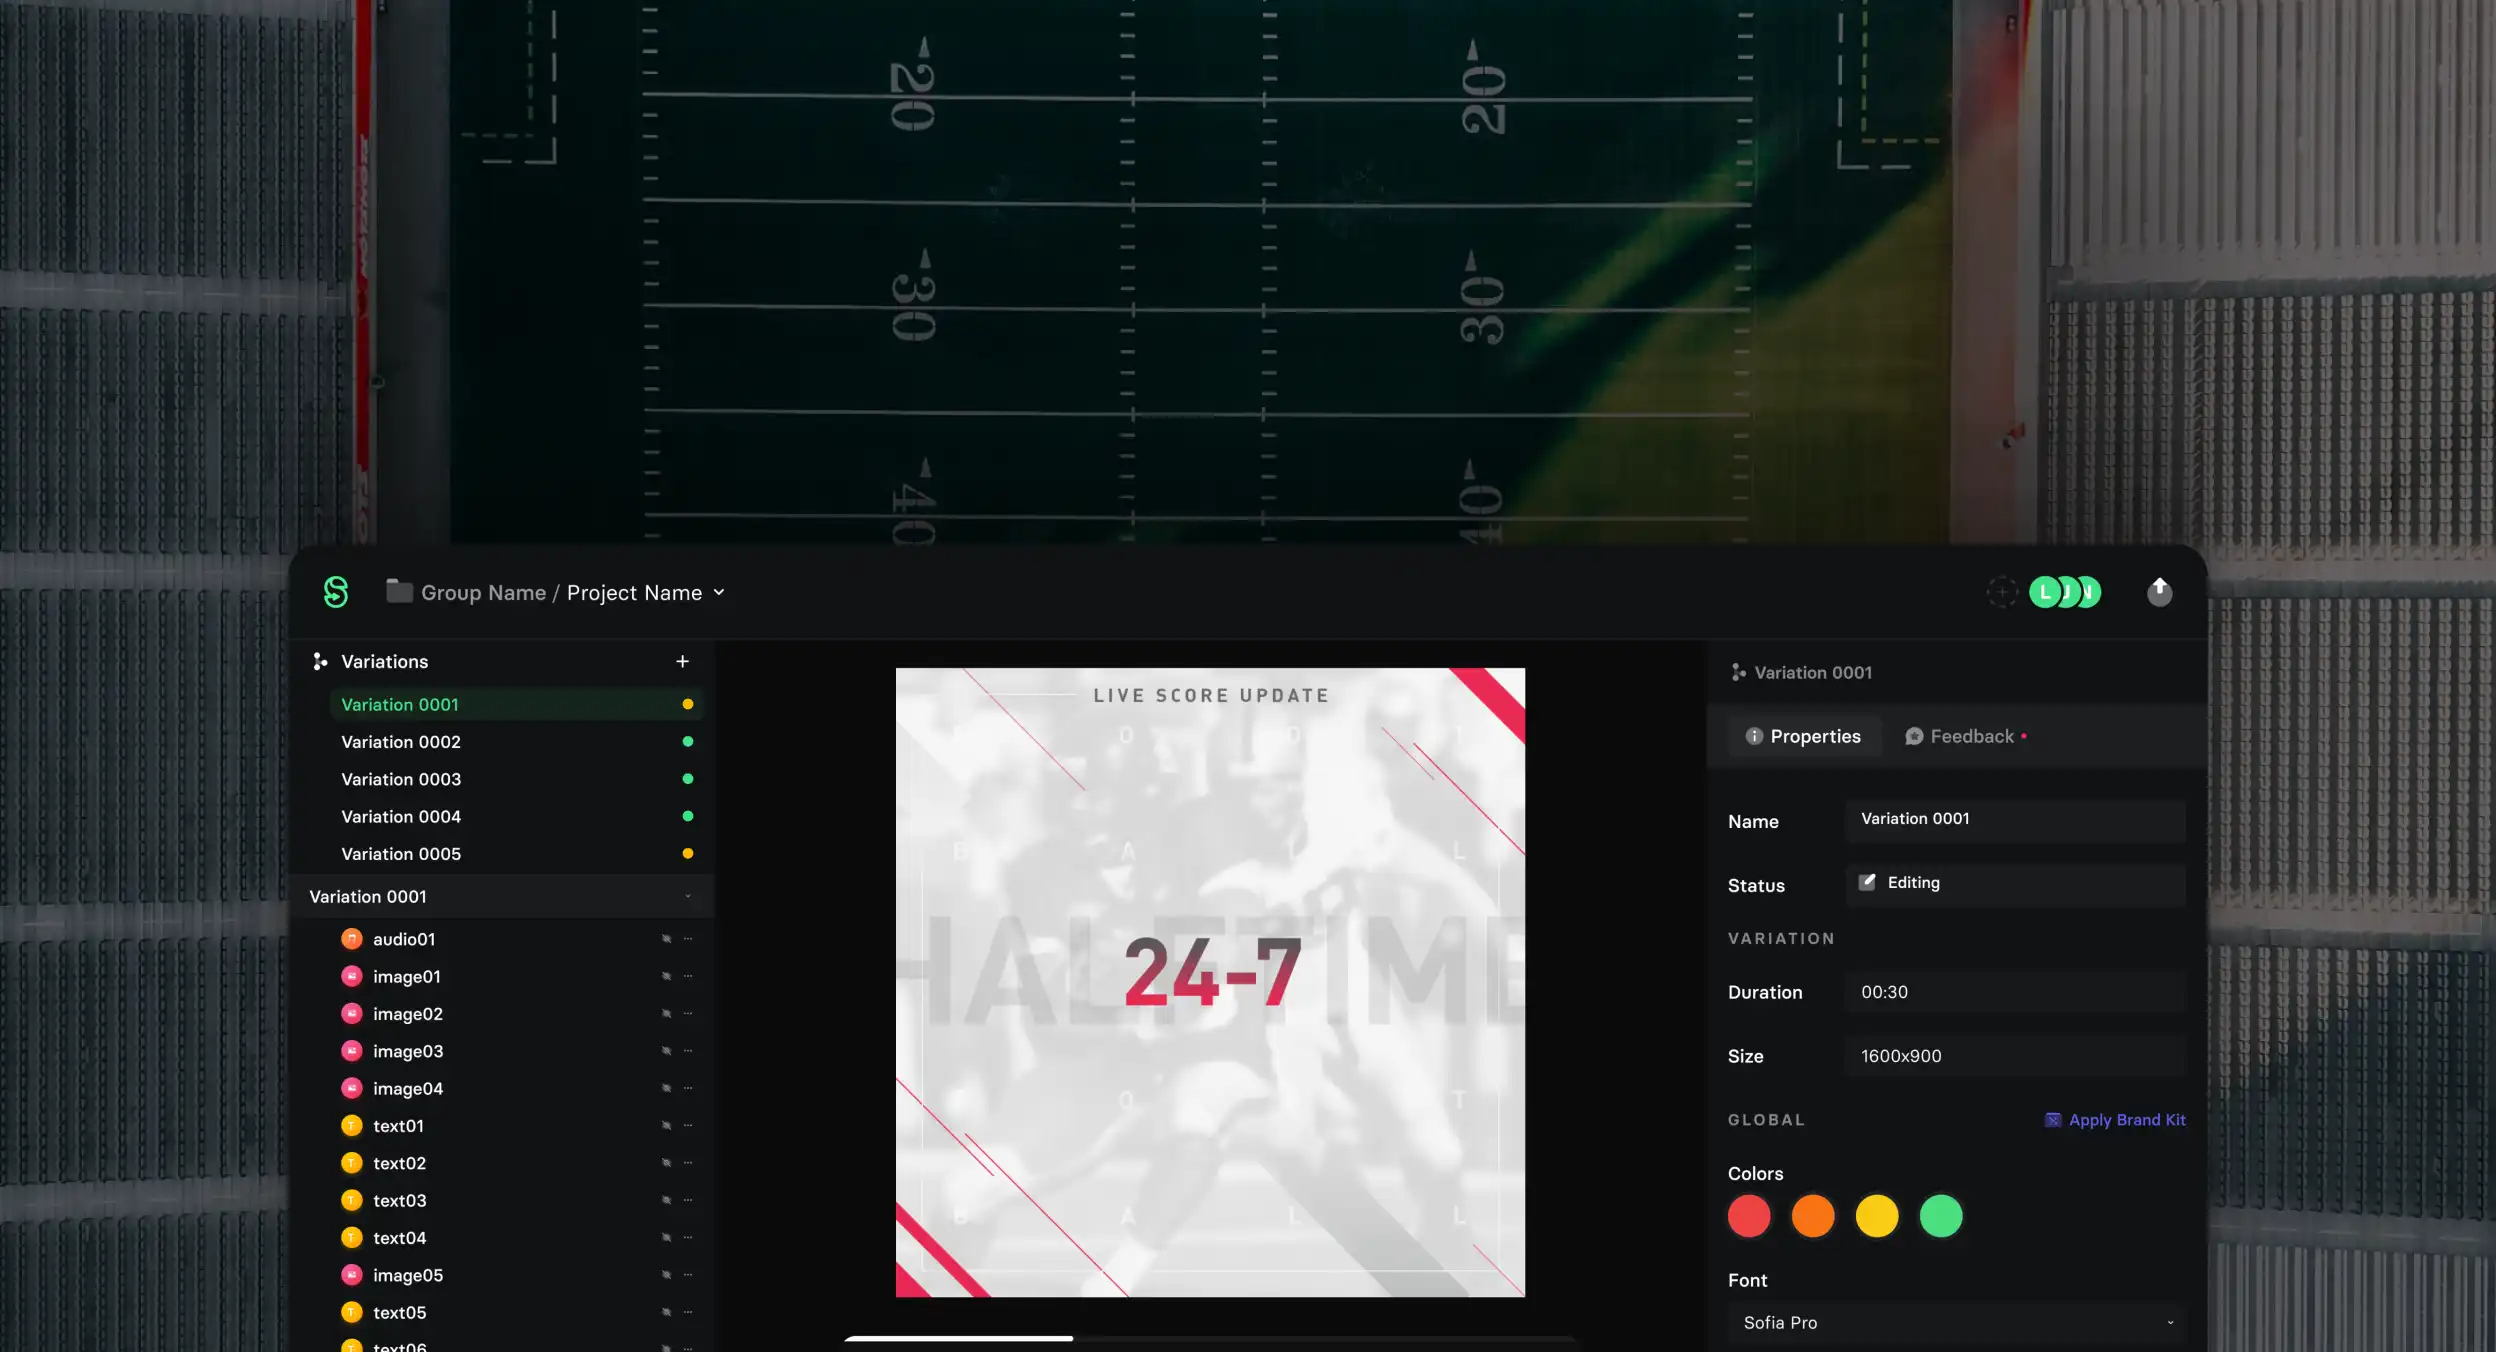
Task: Click the add collaborator dashed circle icon
Action: 2001,592
